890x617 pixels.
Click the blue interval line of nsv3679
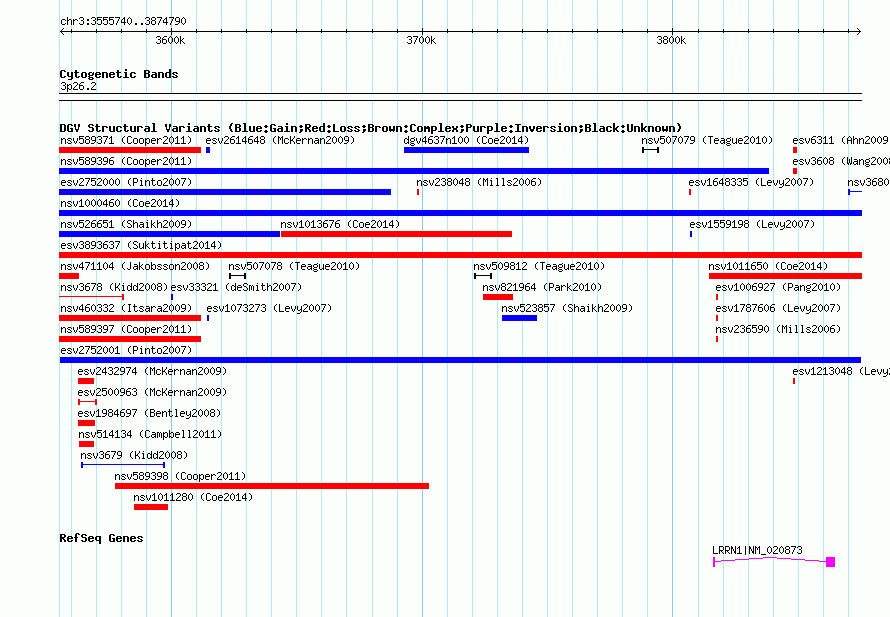[x=123, y=465]
